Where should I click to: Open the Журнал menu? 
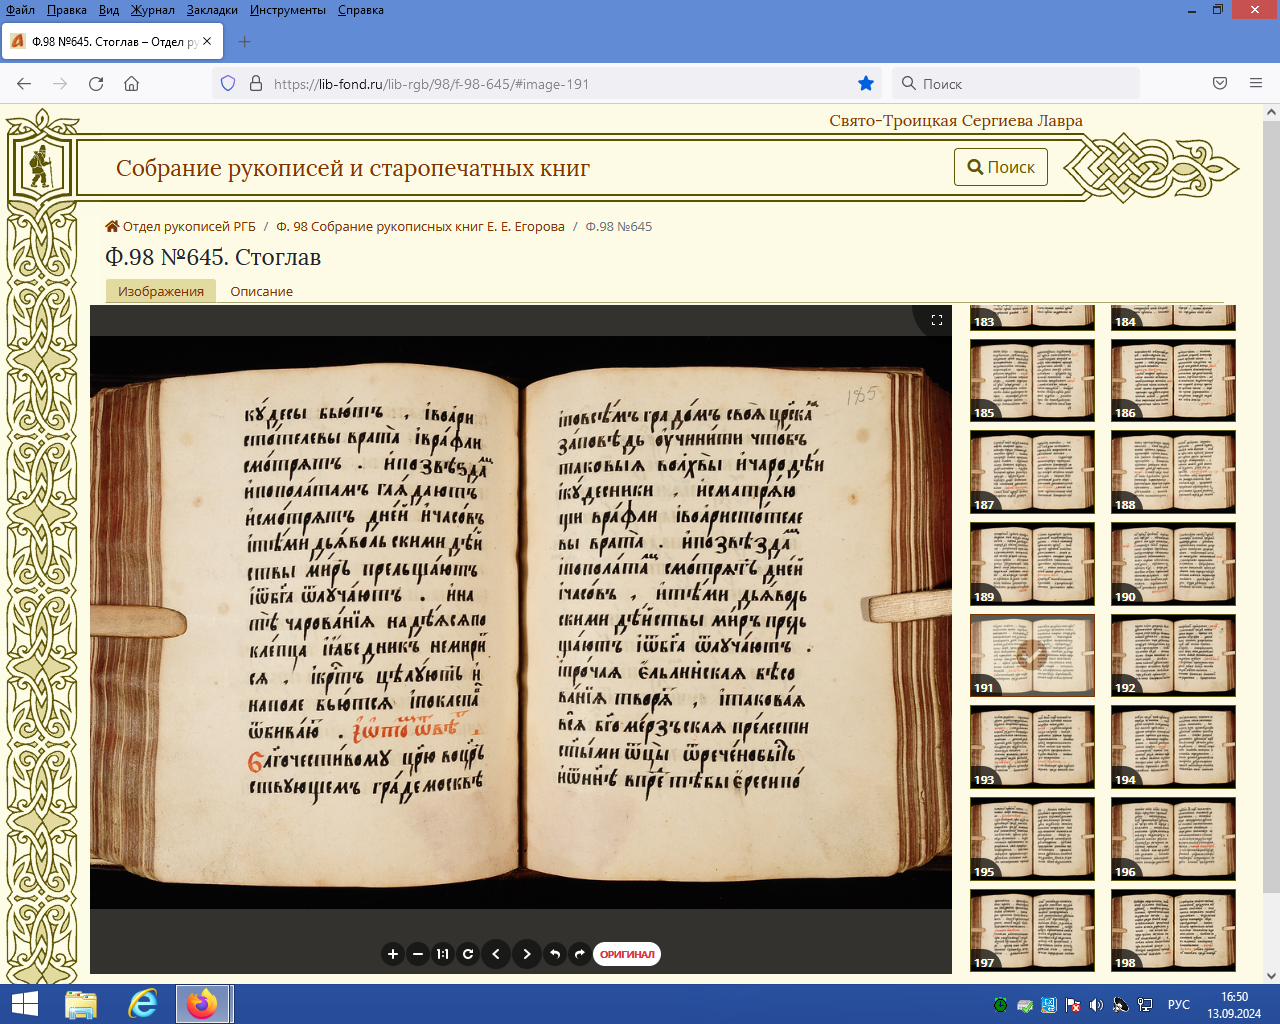[153, 10]
